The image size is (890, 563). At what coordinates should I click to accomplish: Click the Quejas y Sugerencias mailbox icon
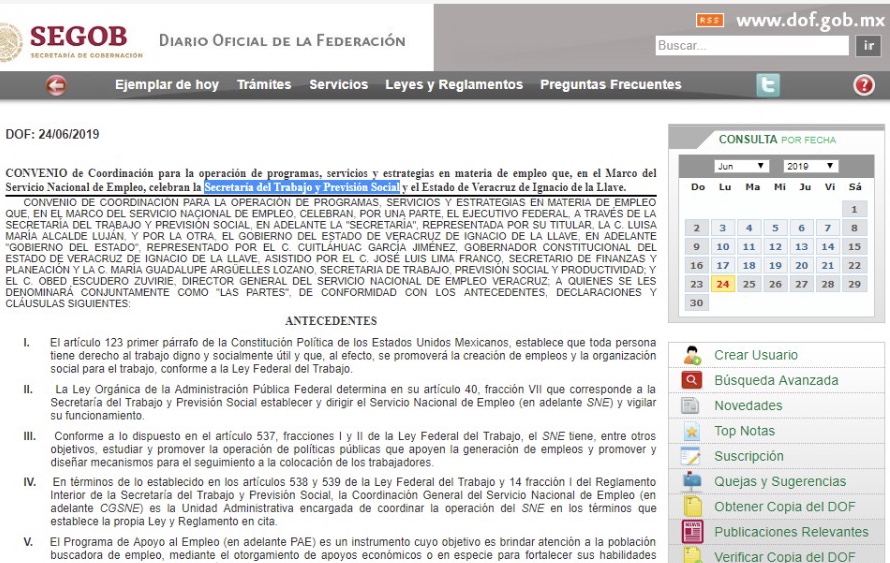[692, 481]
